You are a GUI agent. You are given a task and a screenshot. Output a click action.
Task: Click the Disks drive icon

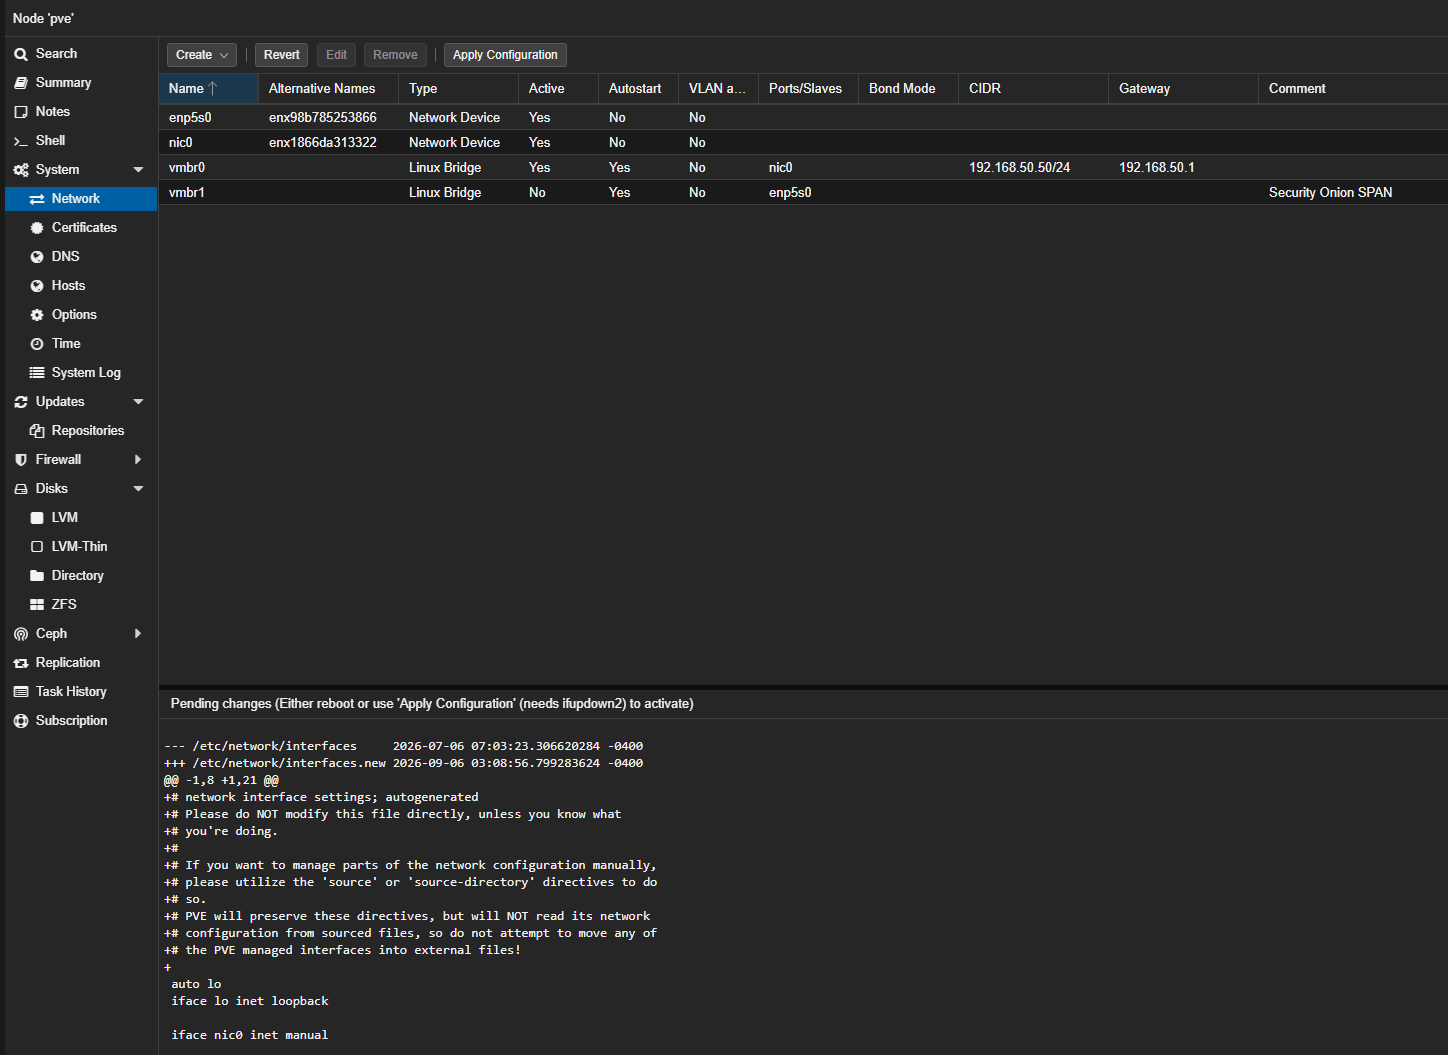coord(21,489)
